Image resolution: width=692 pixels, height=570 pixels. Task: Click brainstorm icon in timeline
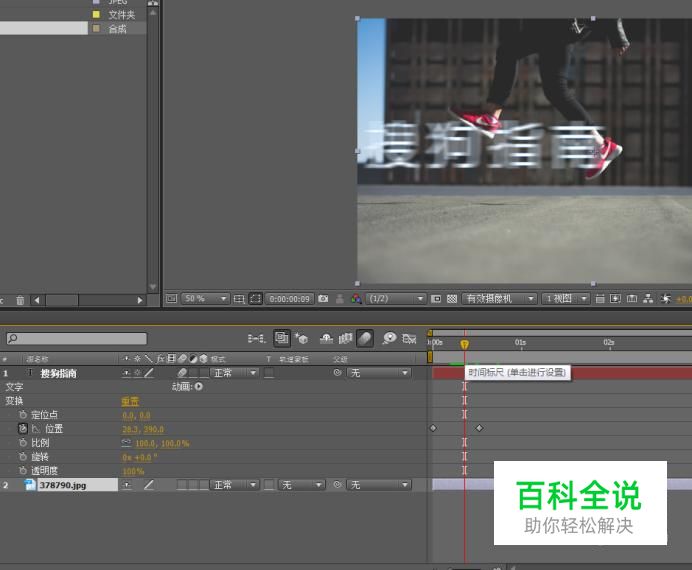pyautogui.click(x=389, y=338)
